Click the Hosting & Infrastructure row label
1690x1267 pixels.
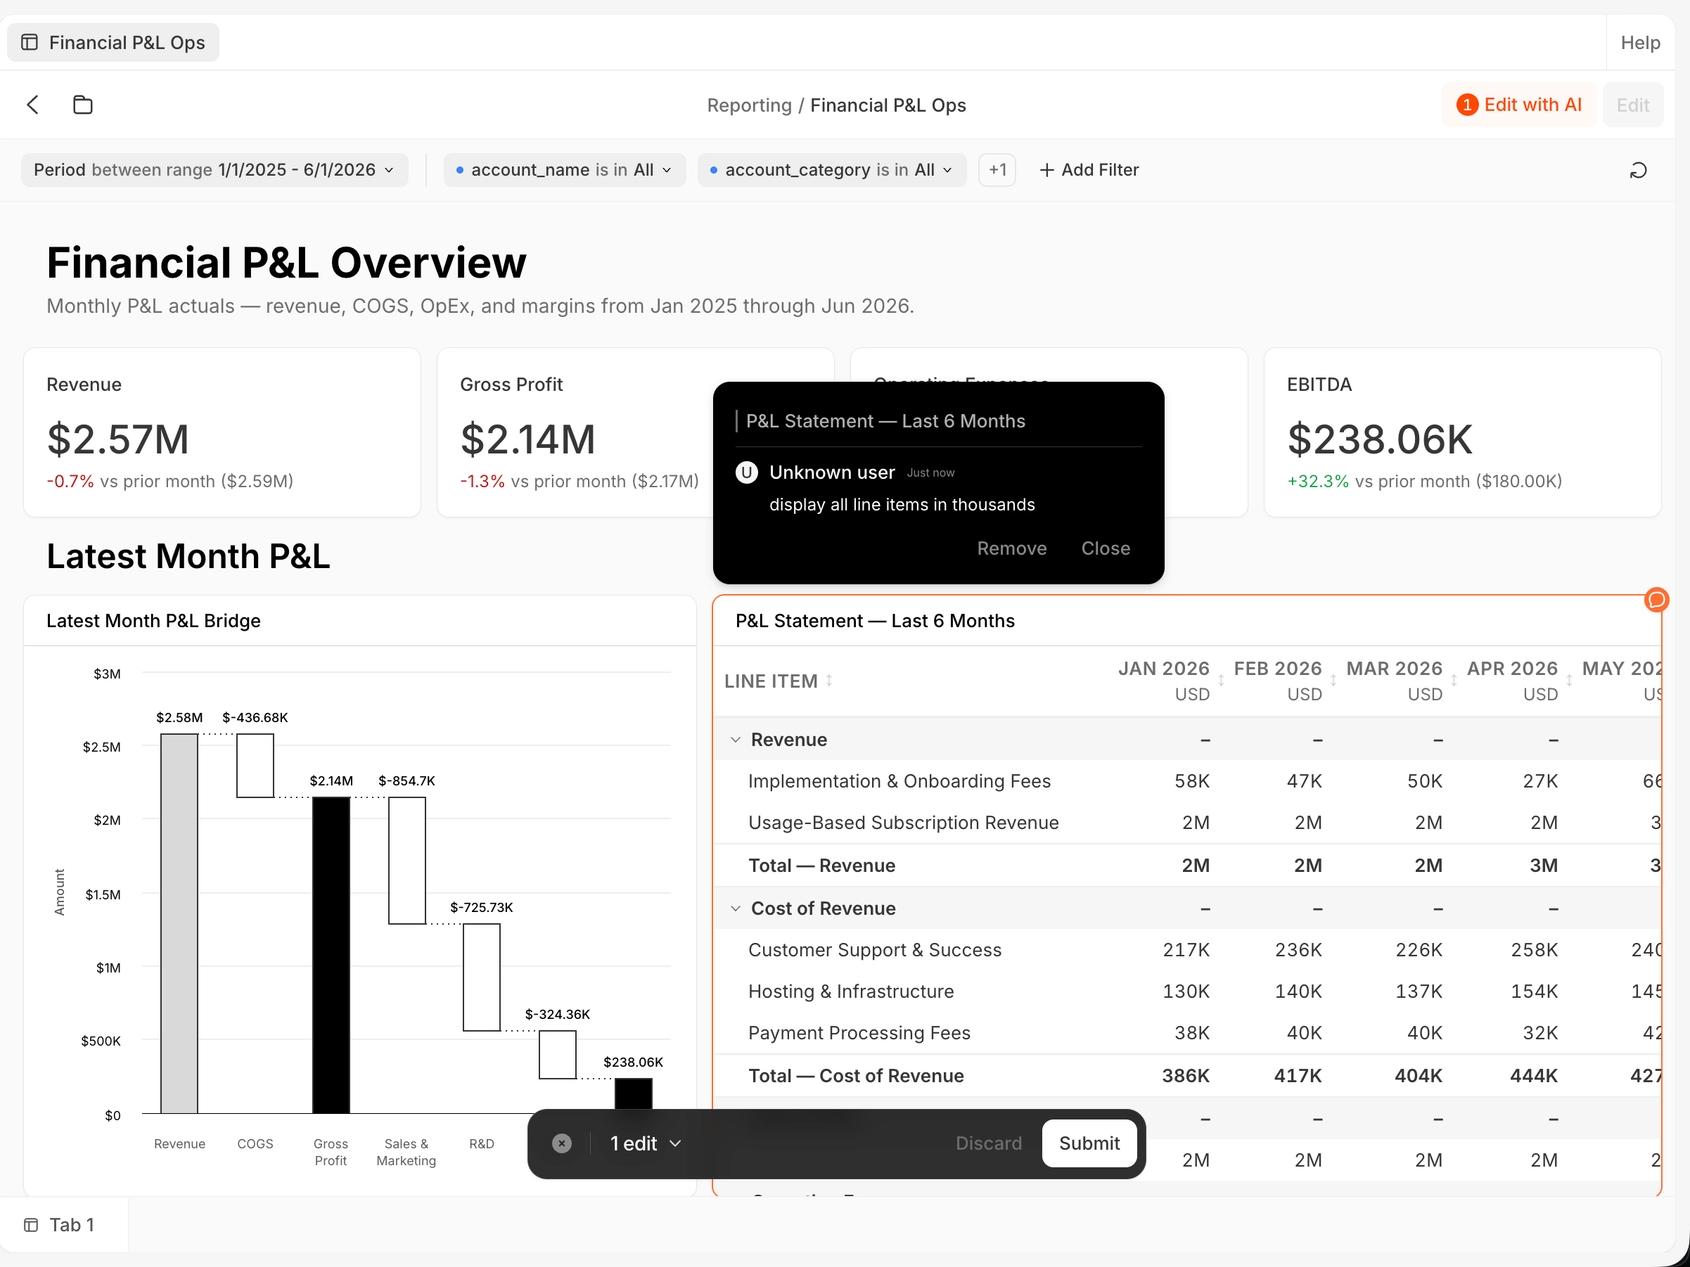pos(851,991)
